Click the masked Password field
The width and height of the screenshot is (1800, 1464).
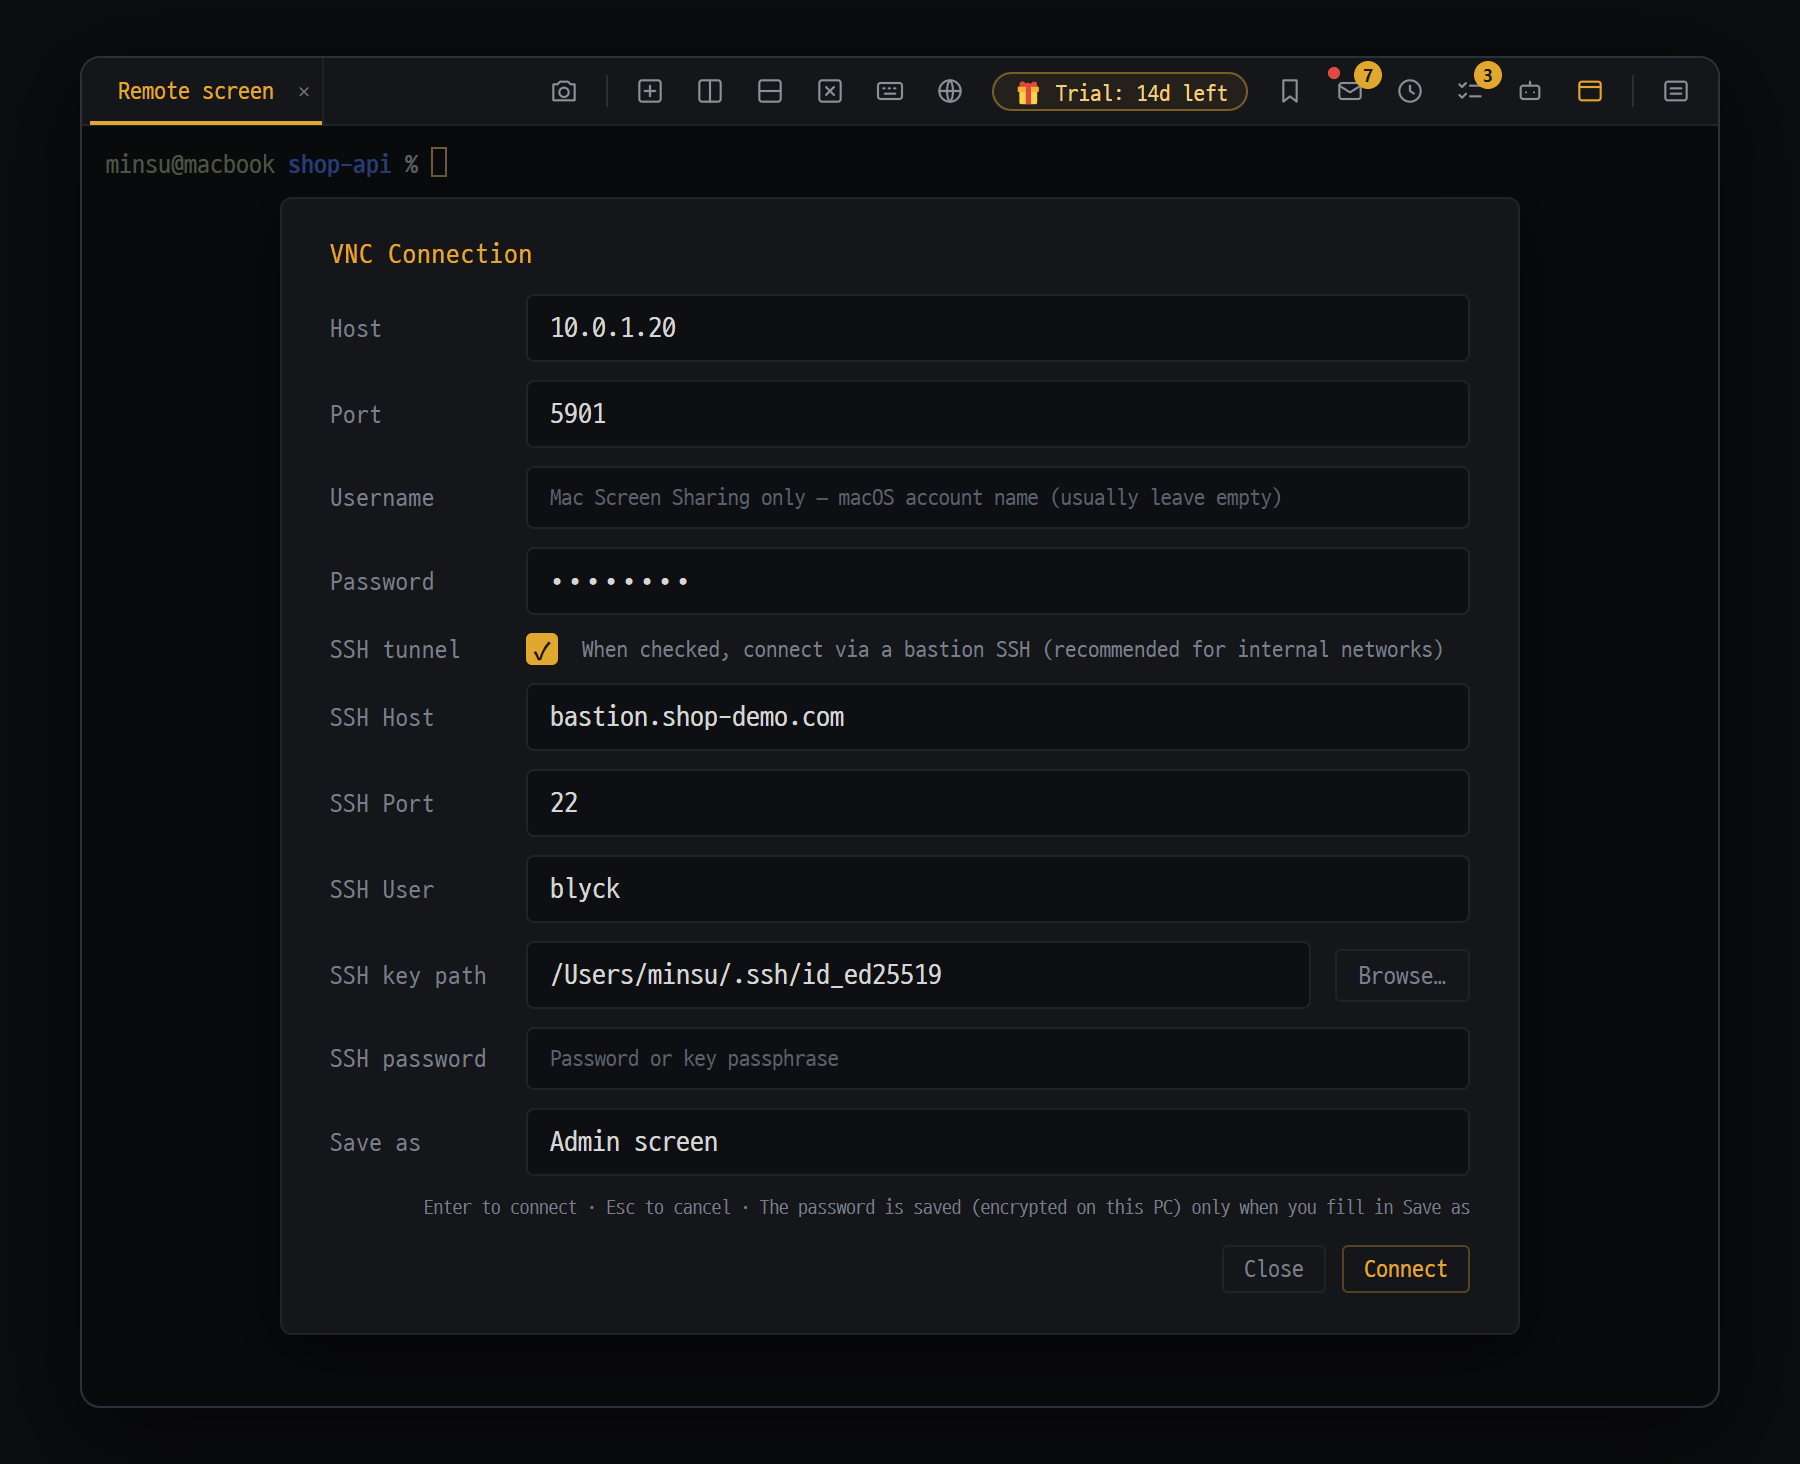(997, 581)
